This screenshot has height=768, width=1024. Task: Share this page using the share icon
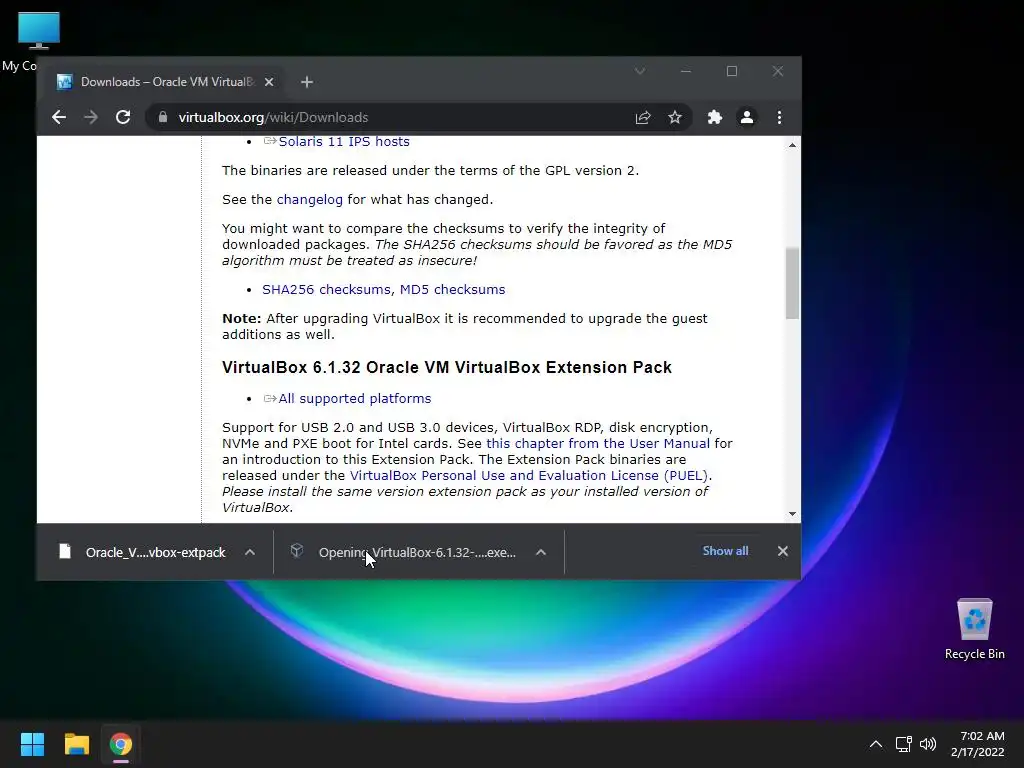coord(643,118)
